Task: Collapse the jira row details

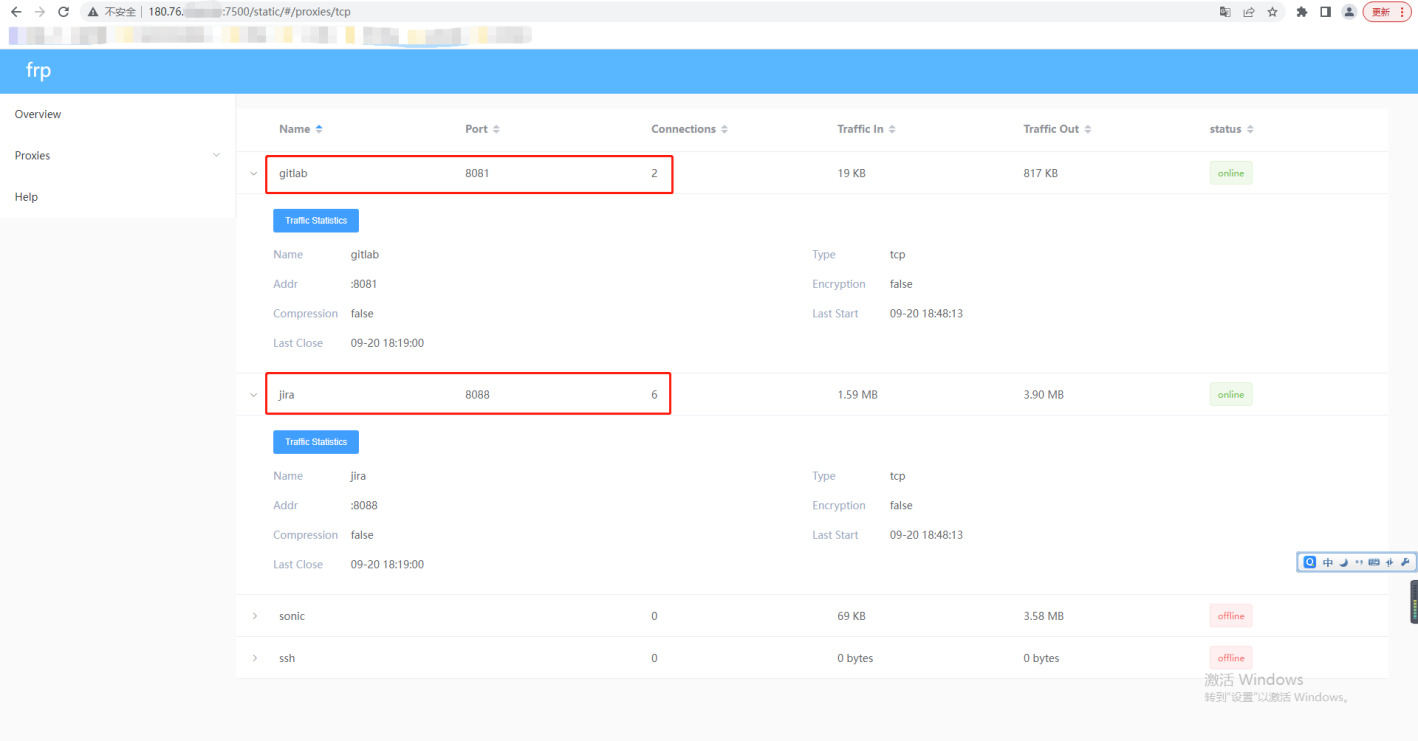Action: pyautogui.click(x=254, y=395)
